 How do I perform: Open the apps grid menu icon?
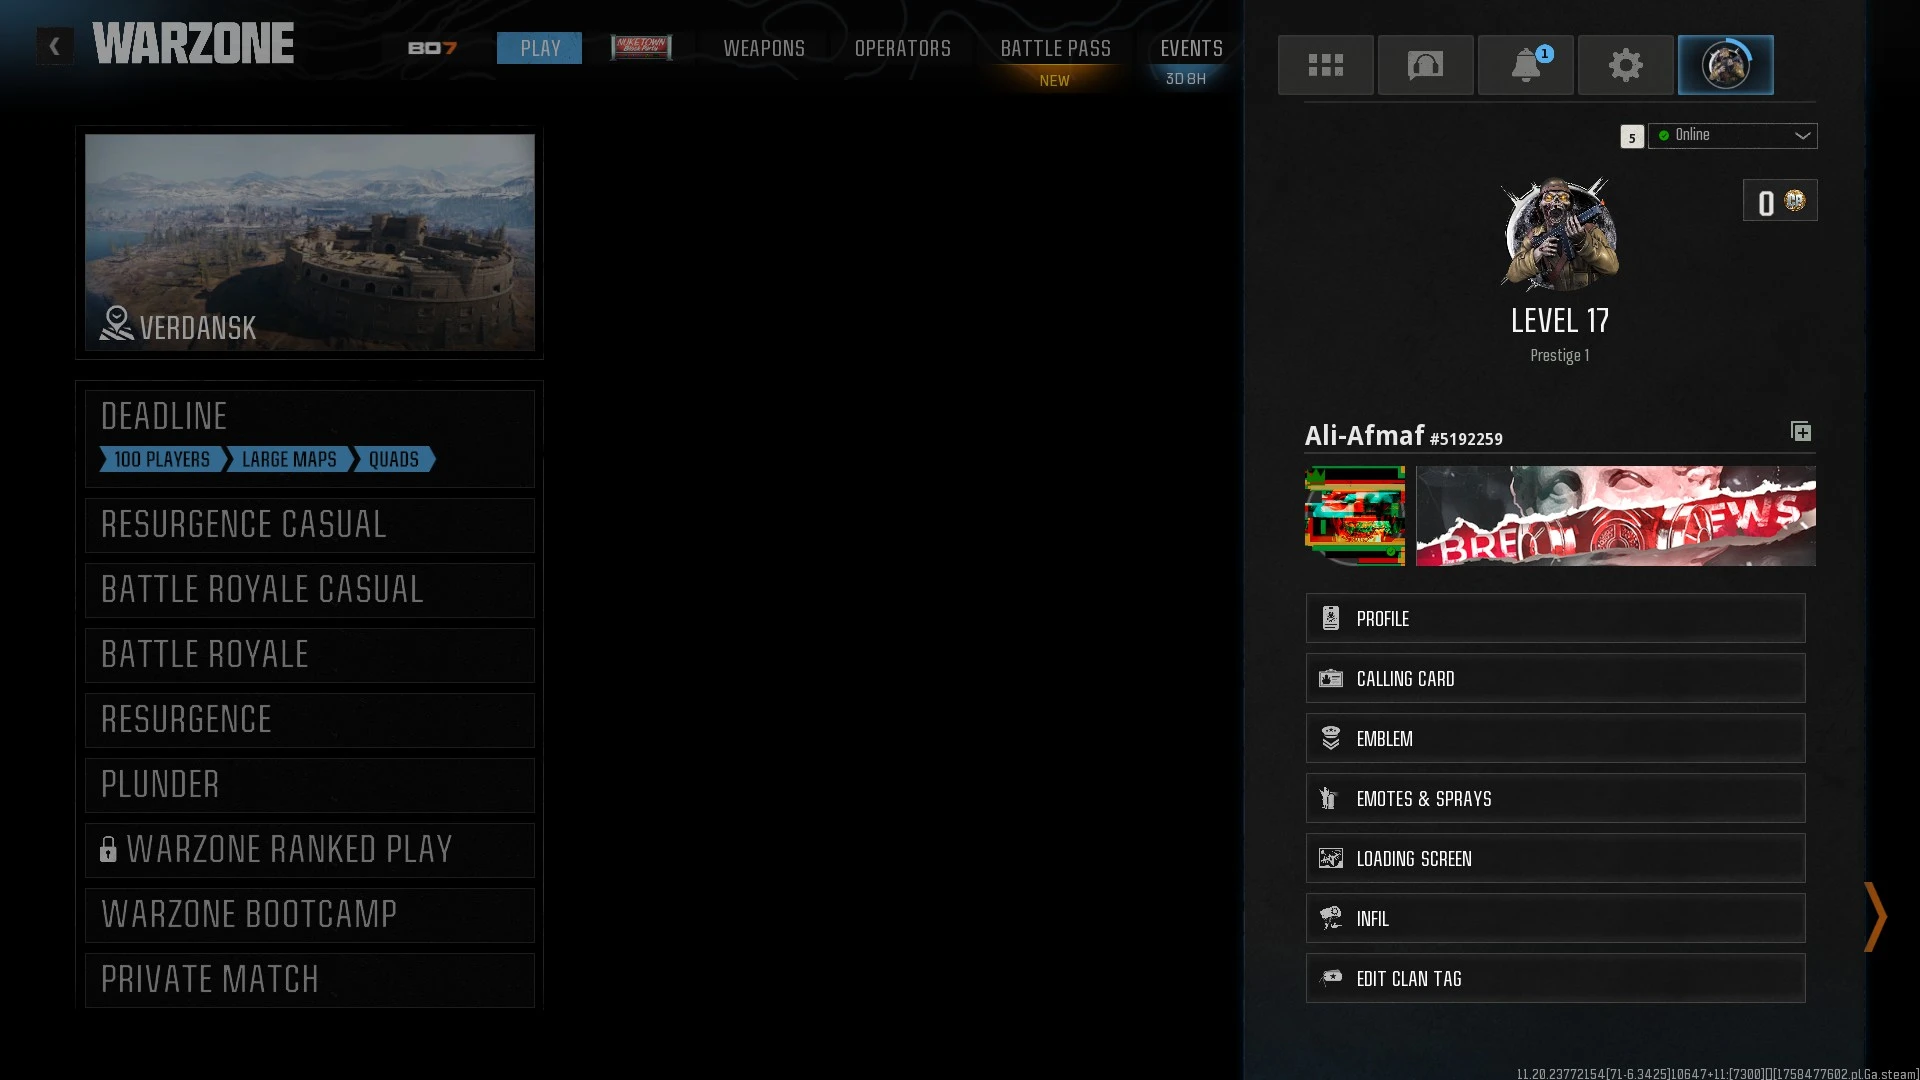(1325, 65)
